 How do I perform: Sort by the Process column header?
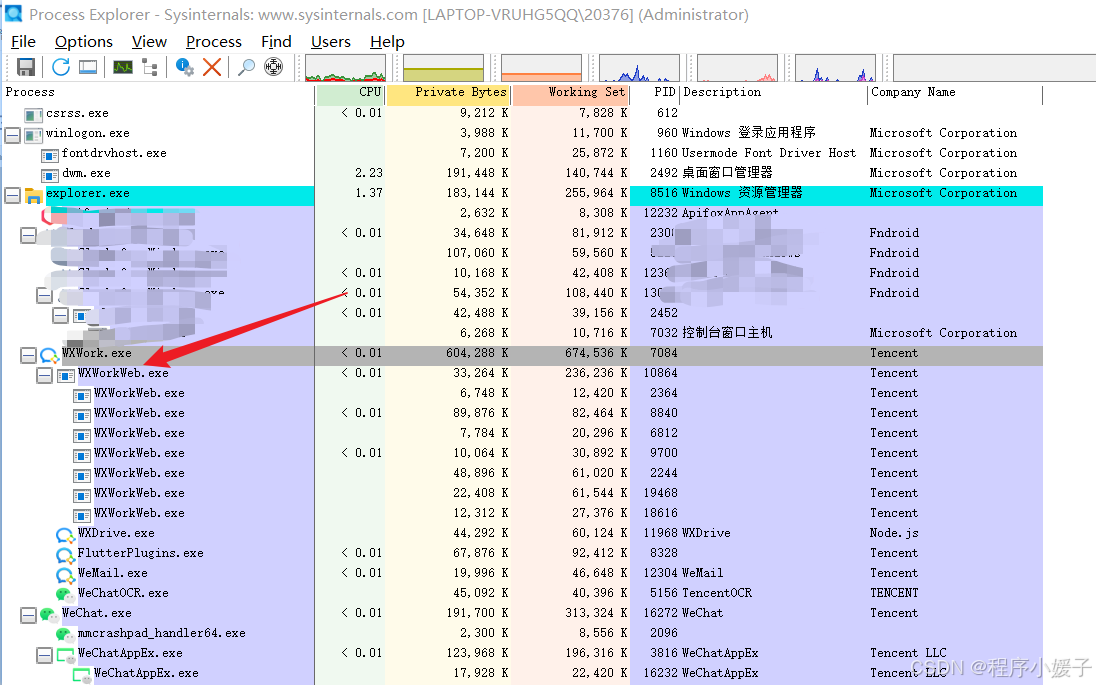pos(159,92)
